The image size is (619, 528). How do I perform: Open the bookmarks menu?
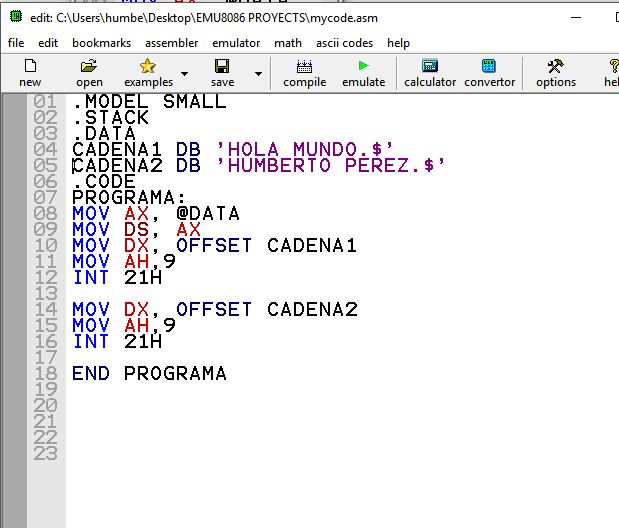pos(101,43)
